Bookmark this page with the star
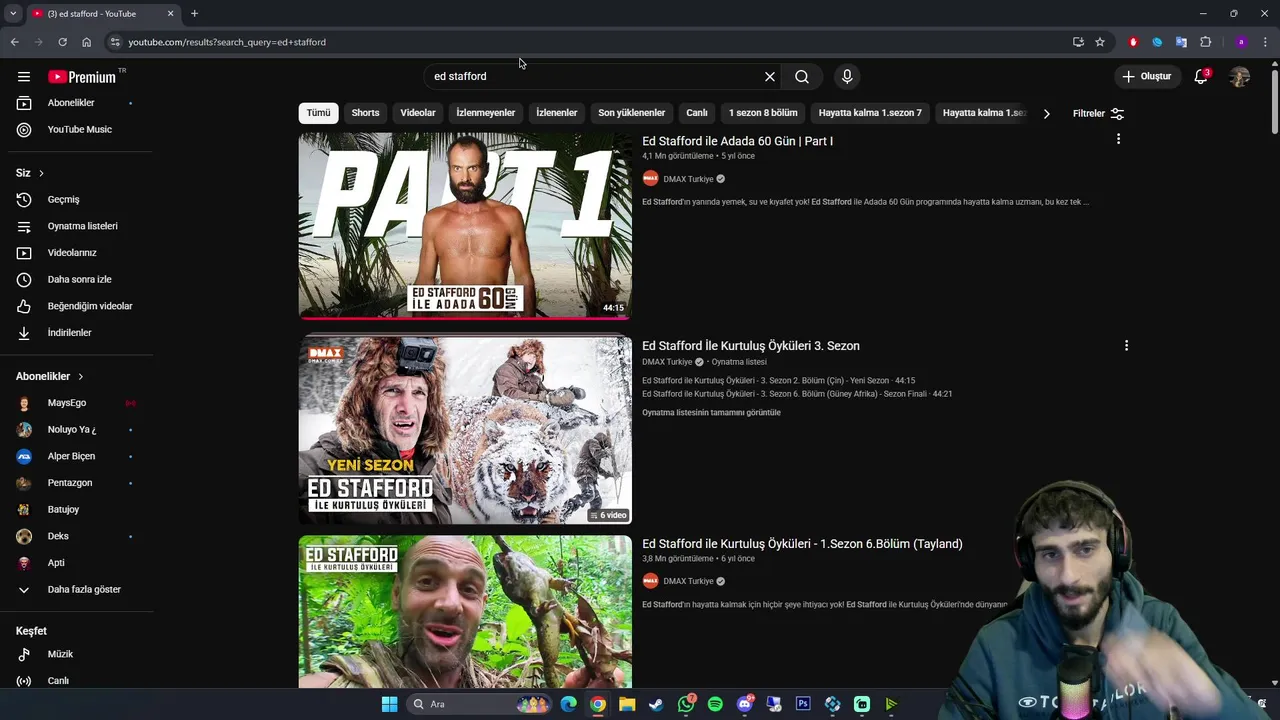This screenshot has height=720, width=1280. 1100,42
